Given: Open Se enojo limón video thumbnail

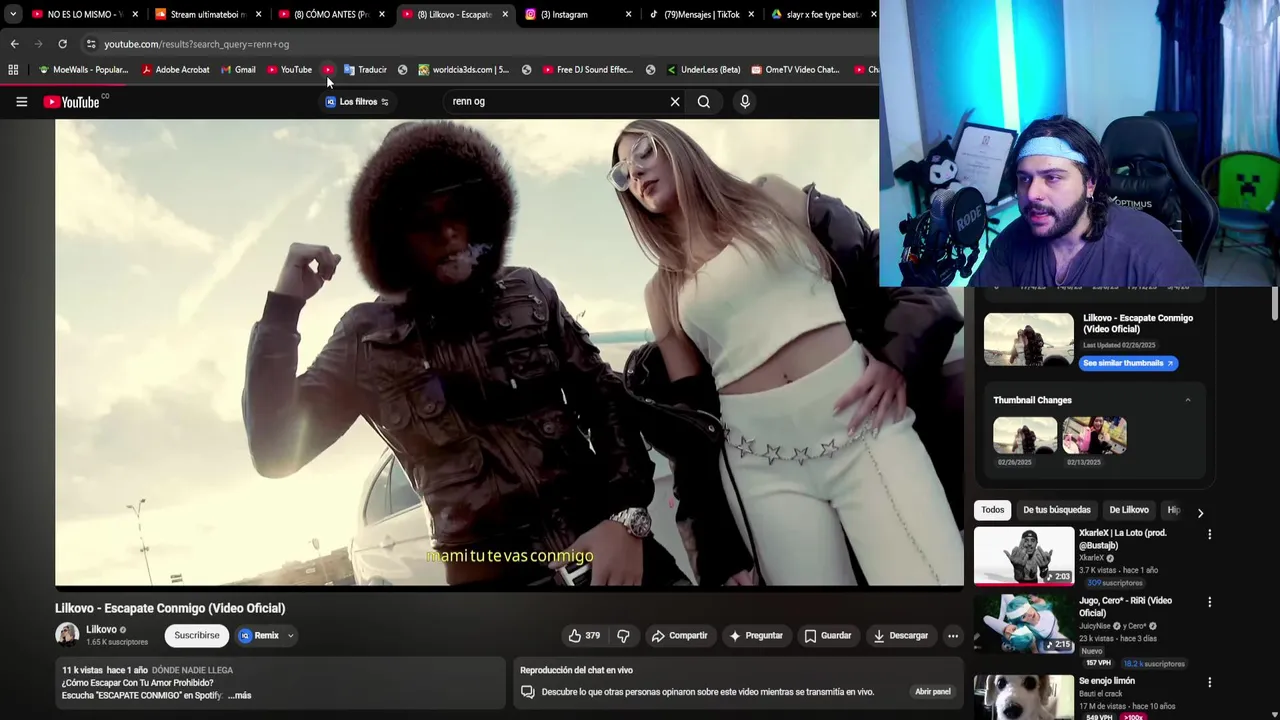Looking at the screenshot, I should (x=1024, y=698).
